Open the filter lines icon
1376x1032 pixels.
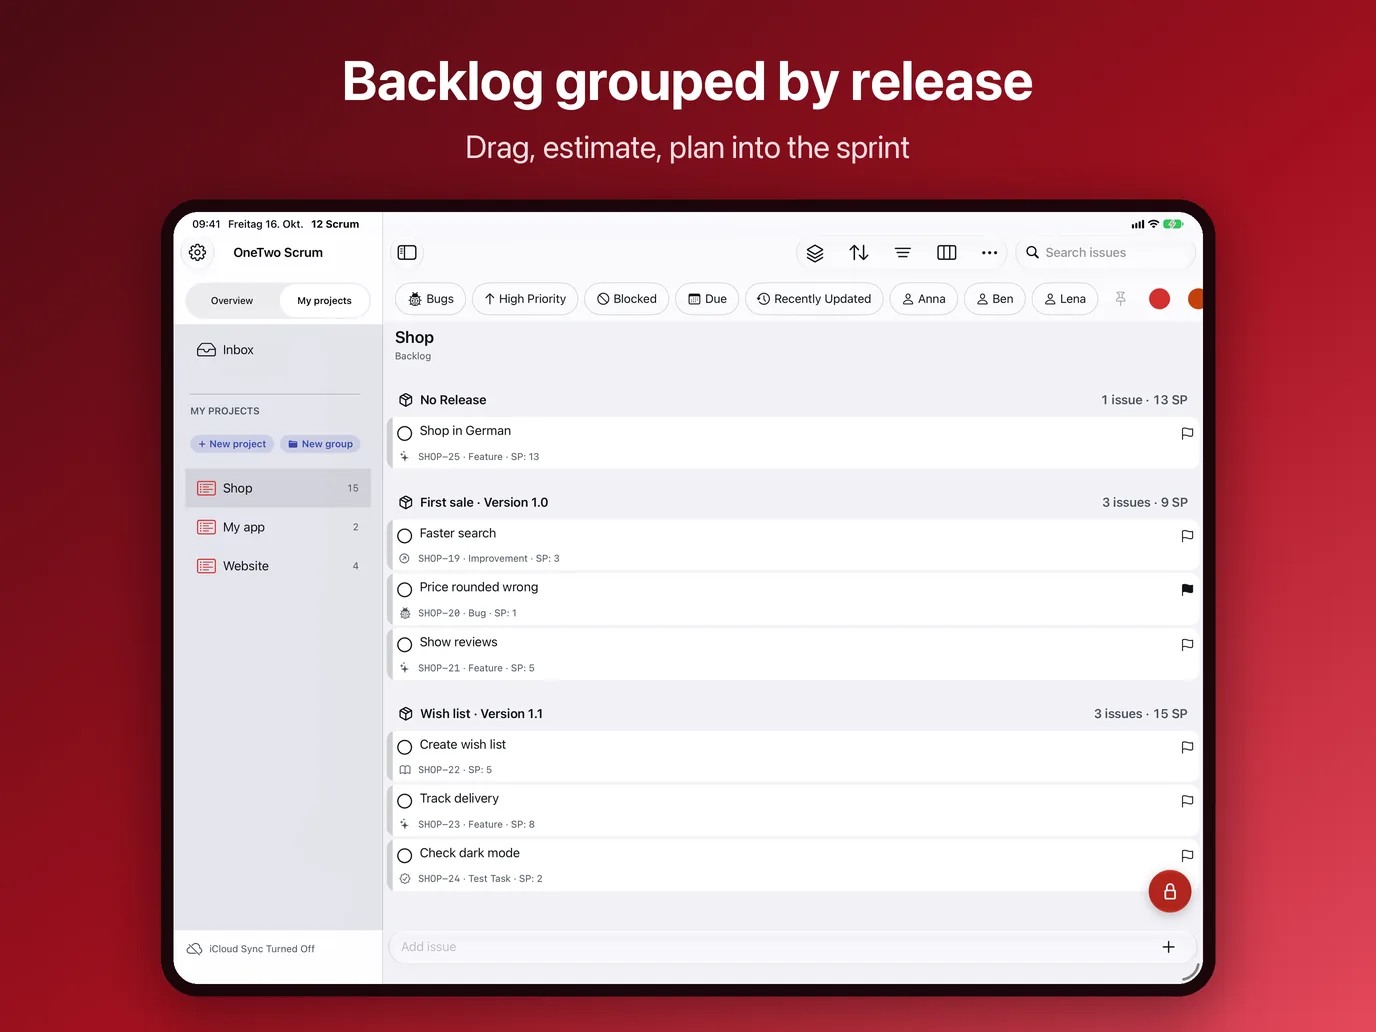tap(903, 253)
